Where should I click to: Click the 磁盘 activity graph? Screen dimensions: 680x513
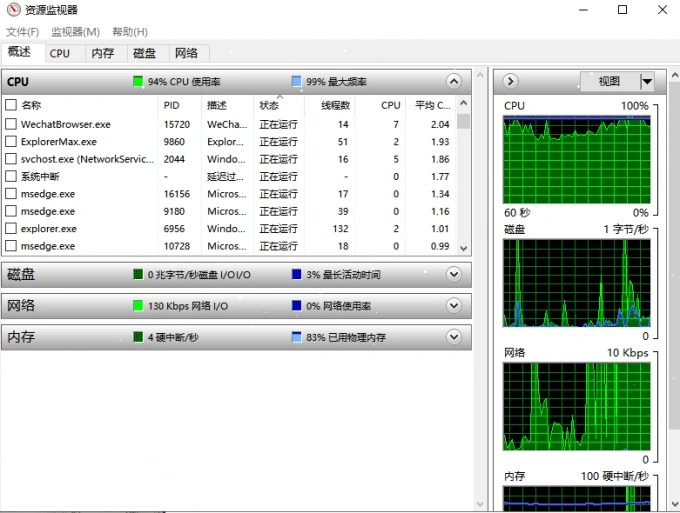[577, 283]
